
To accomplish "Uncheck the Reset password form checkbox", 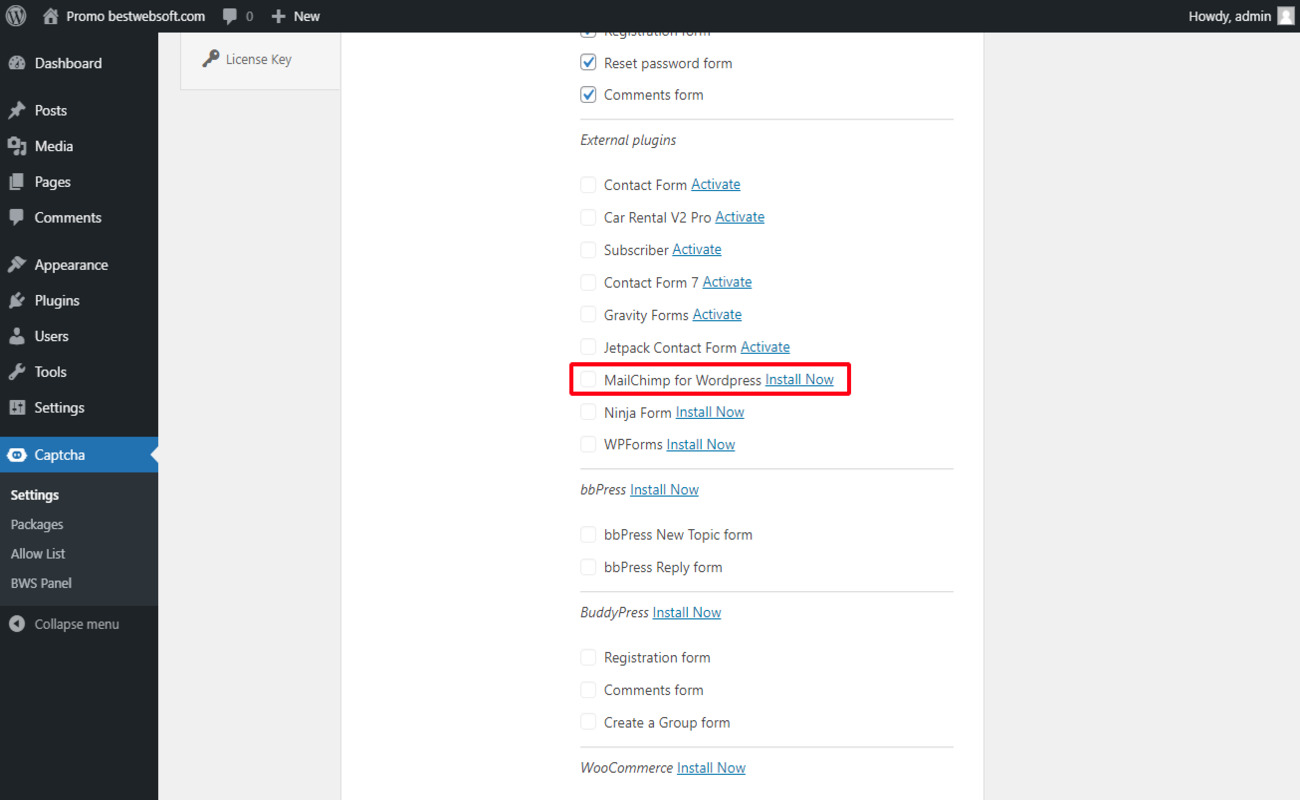I will pos(588,63).
